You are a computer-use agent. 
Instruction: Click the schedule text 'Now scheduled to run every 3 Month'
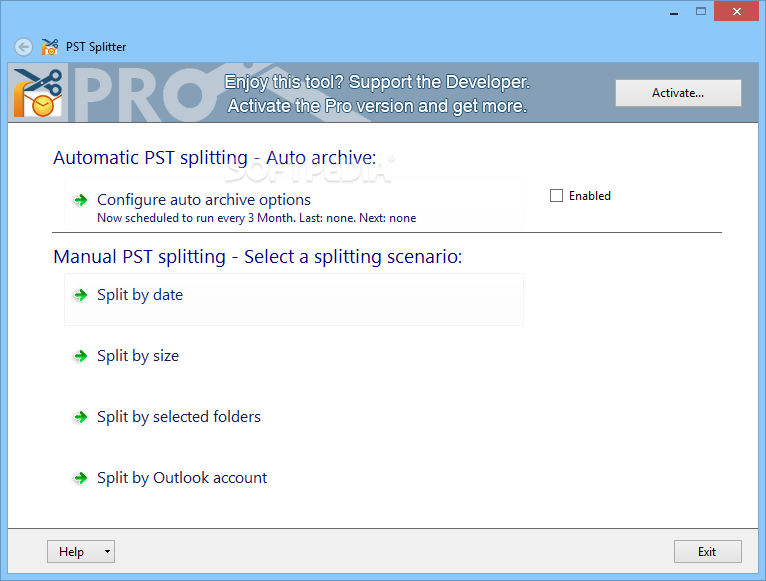point(196,218)
